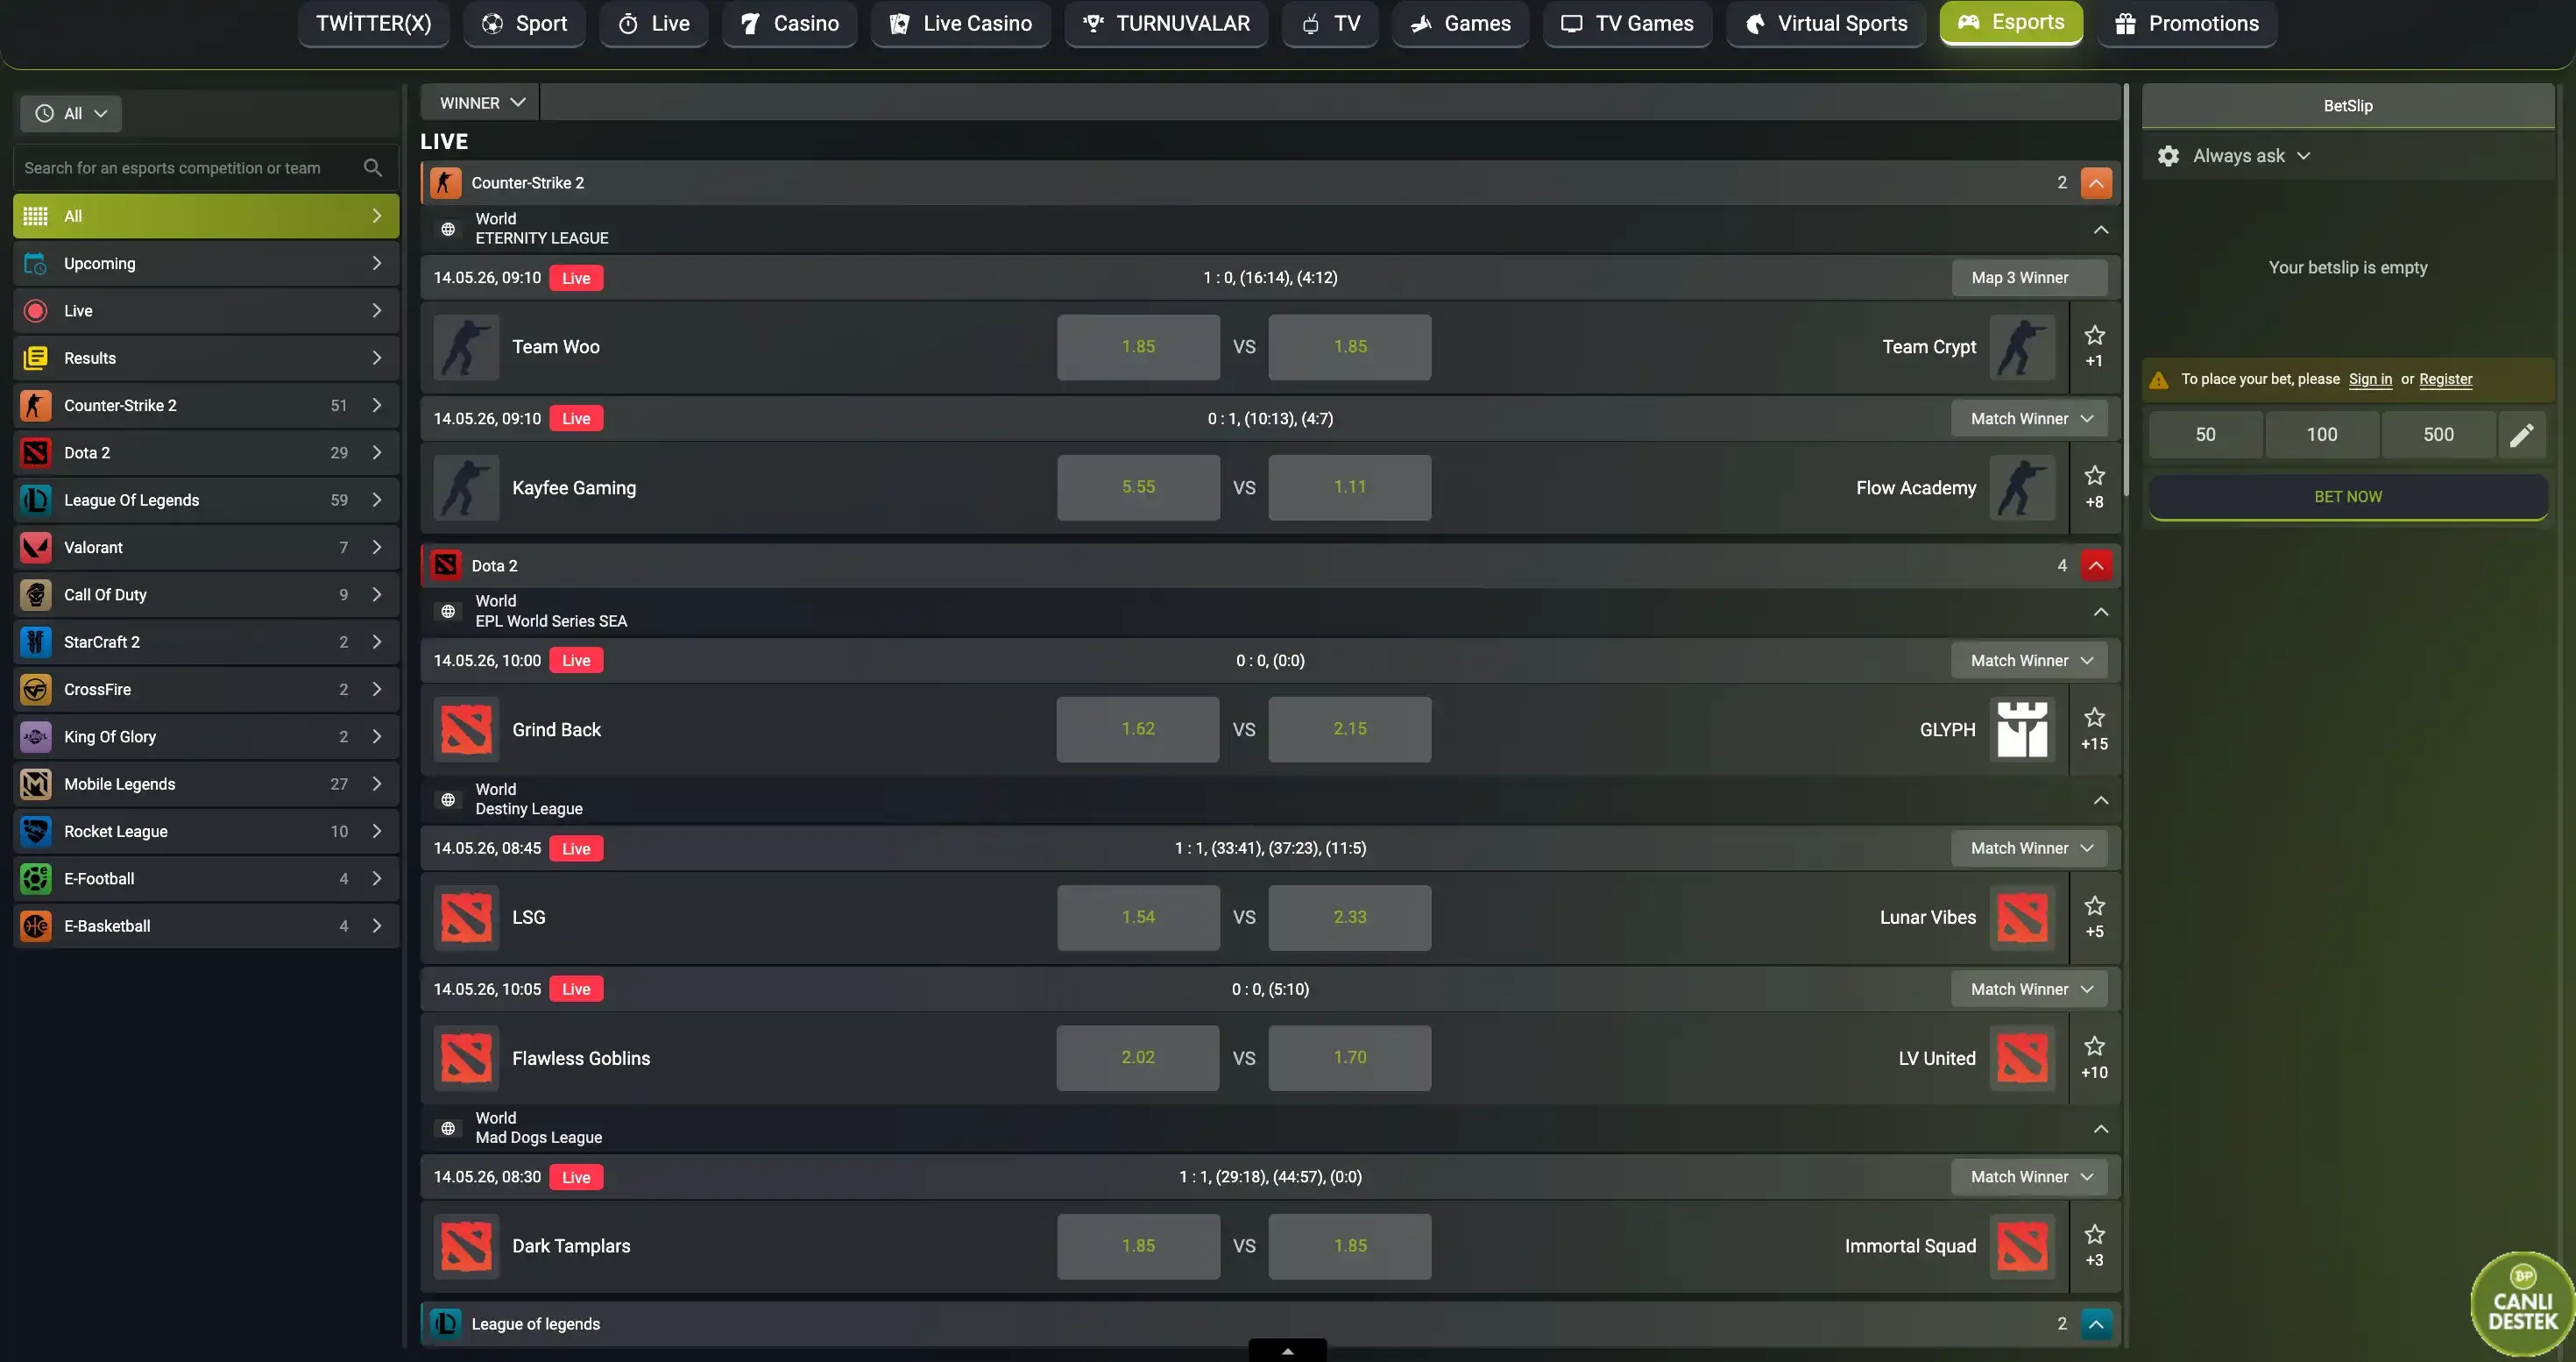This screenshot has width=2576, height=1362.
Task: Click the Call Of Duty sidebar icon
Action: (36, 595)
